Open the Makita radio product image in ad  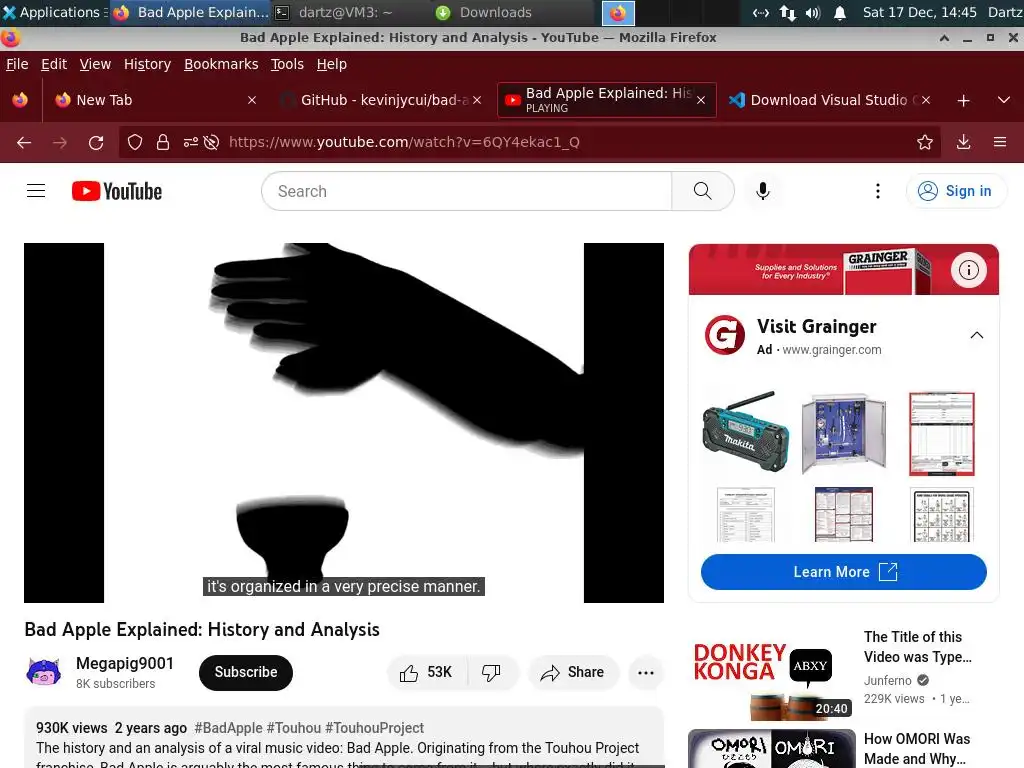coord(745,432)
